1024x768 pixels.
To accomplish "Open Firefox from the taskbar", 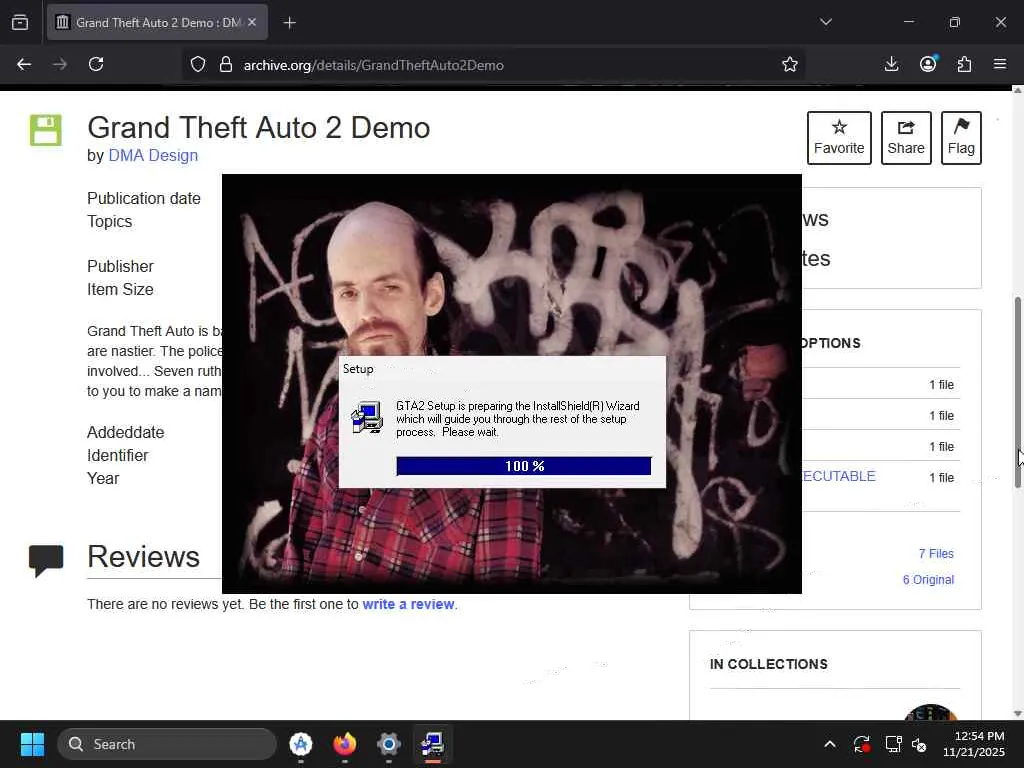I will pyautogui.click(x=344, y=744).
